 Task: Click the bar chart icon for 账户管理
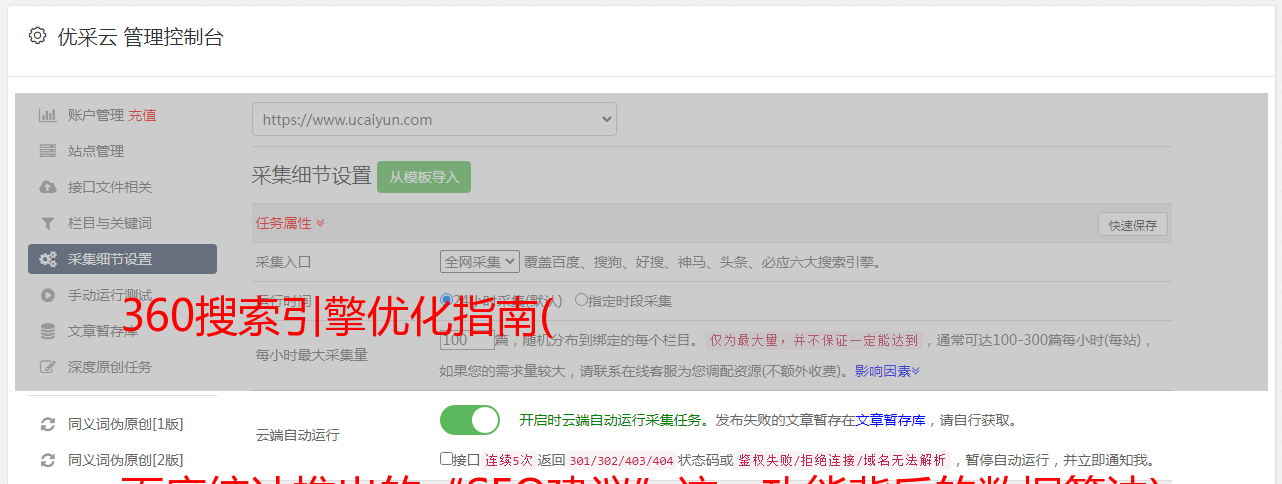click(x=47, y=115)
